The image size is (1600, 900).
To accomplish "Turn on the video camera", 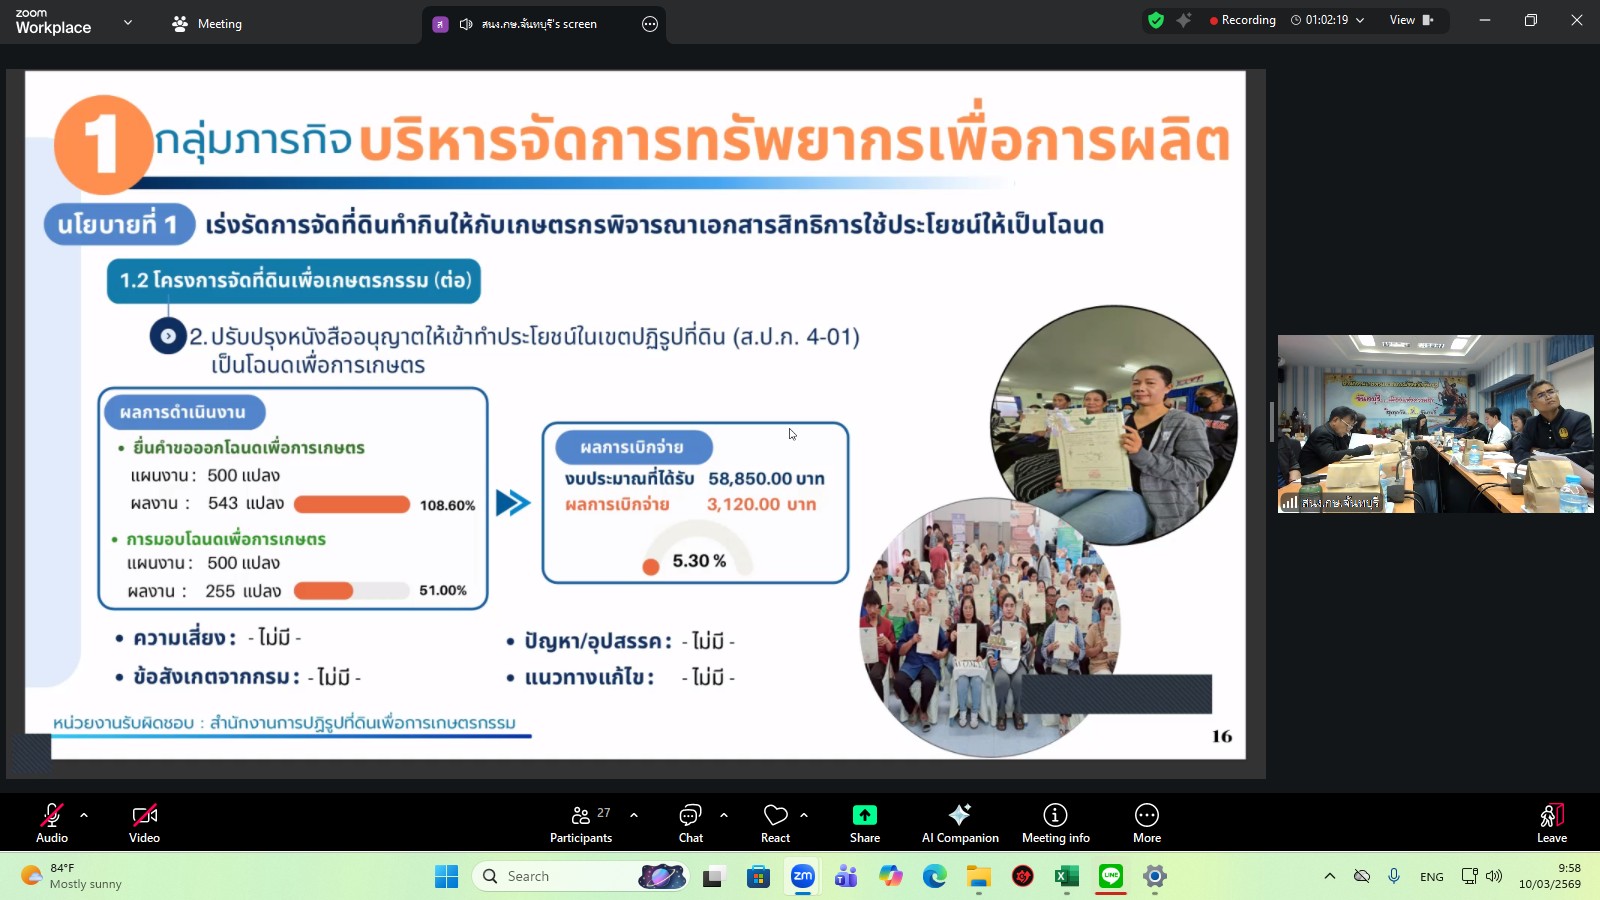I will coord(144,815).
